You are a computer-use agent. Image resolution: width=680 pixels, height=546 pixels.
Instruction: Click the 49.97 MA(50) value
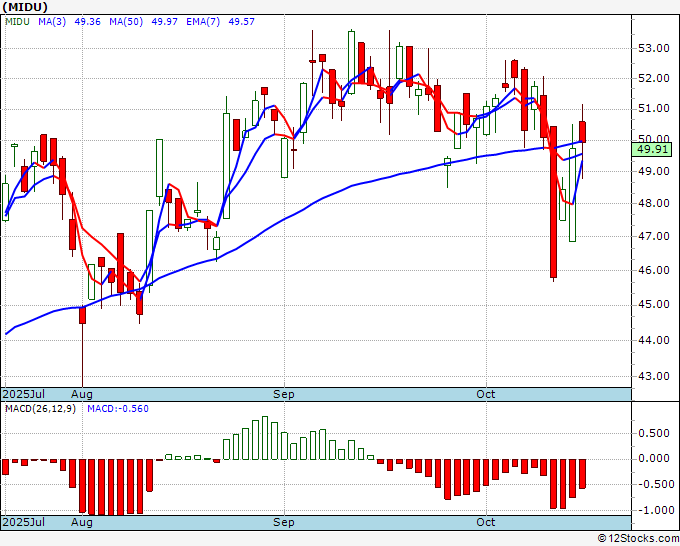(164, 22)
